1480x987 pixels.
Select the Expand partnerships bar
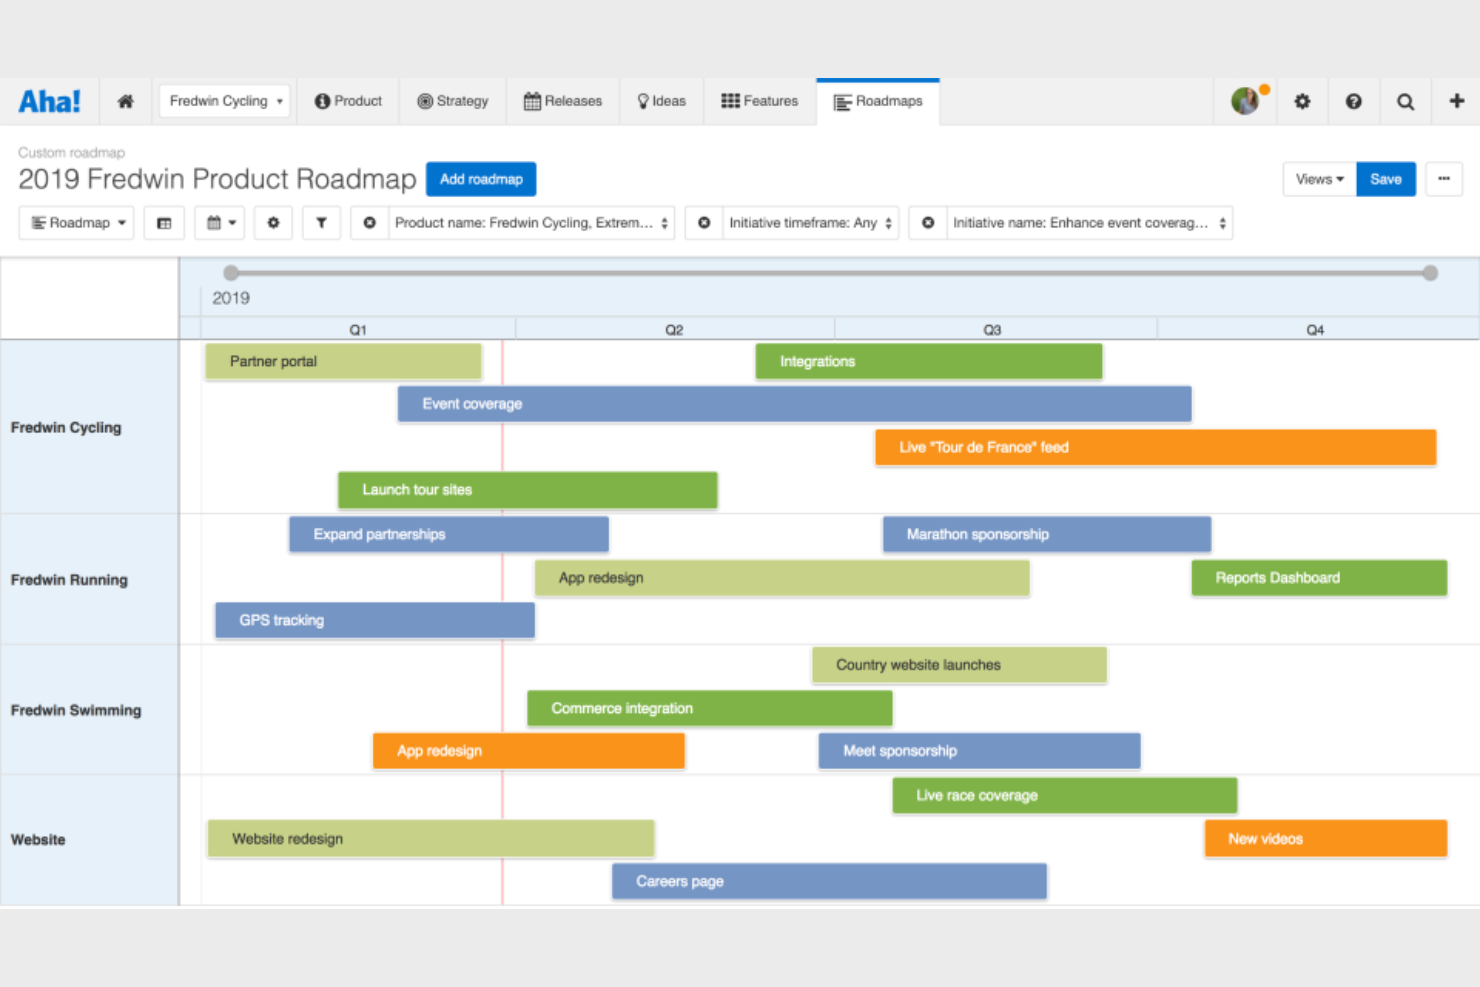pyautogui.click(x=449, y=534)
